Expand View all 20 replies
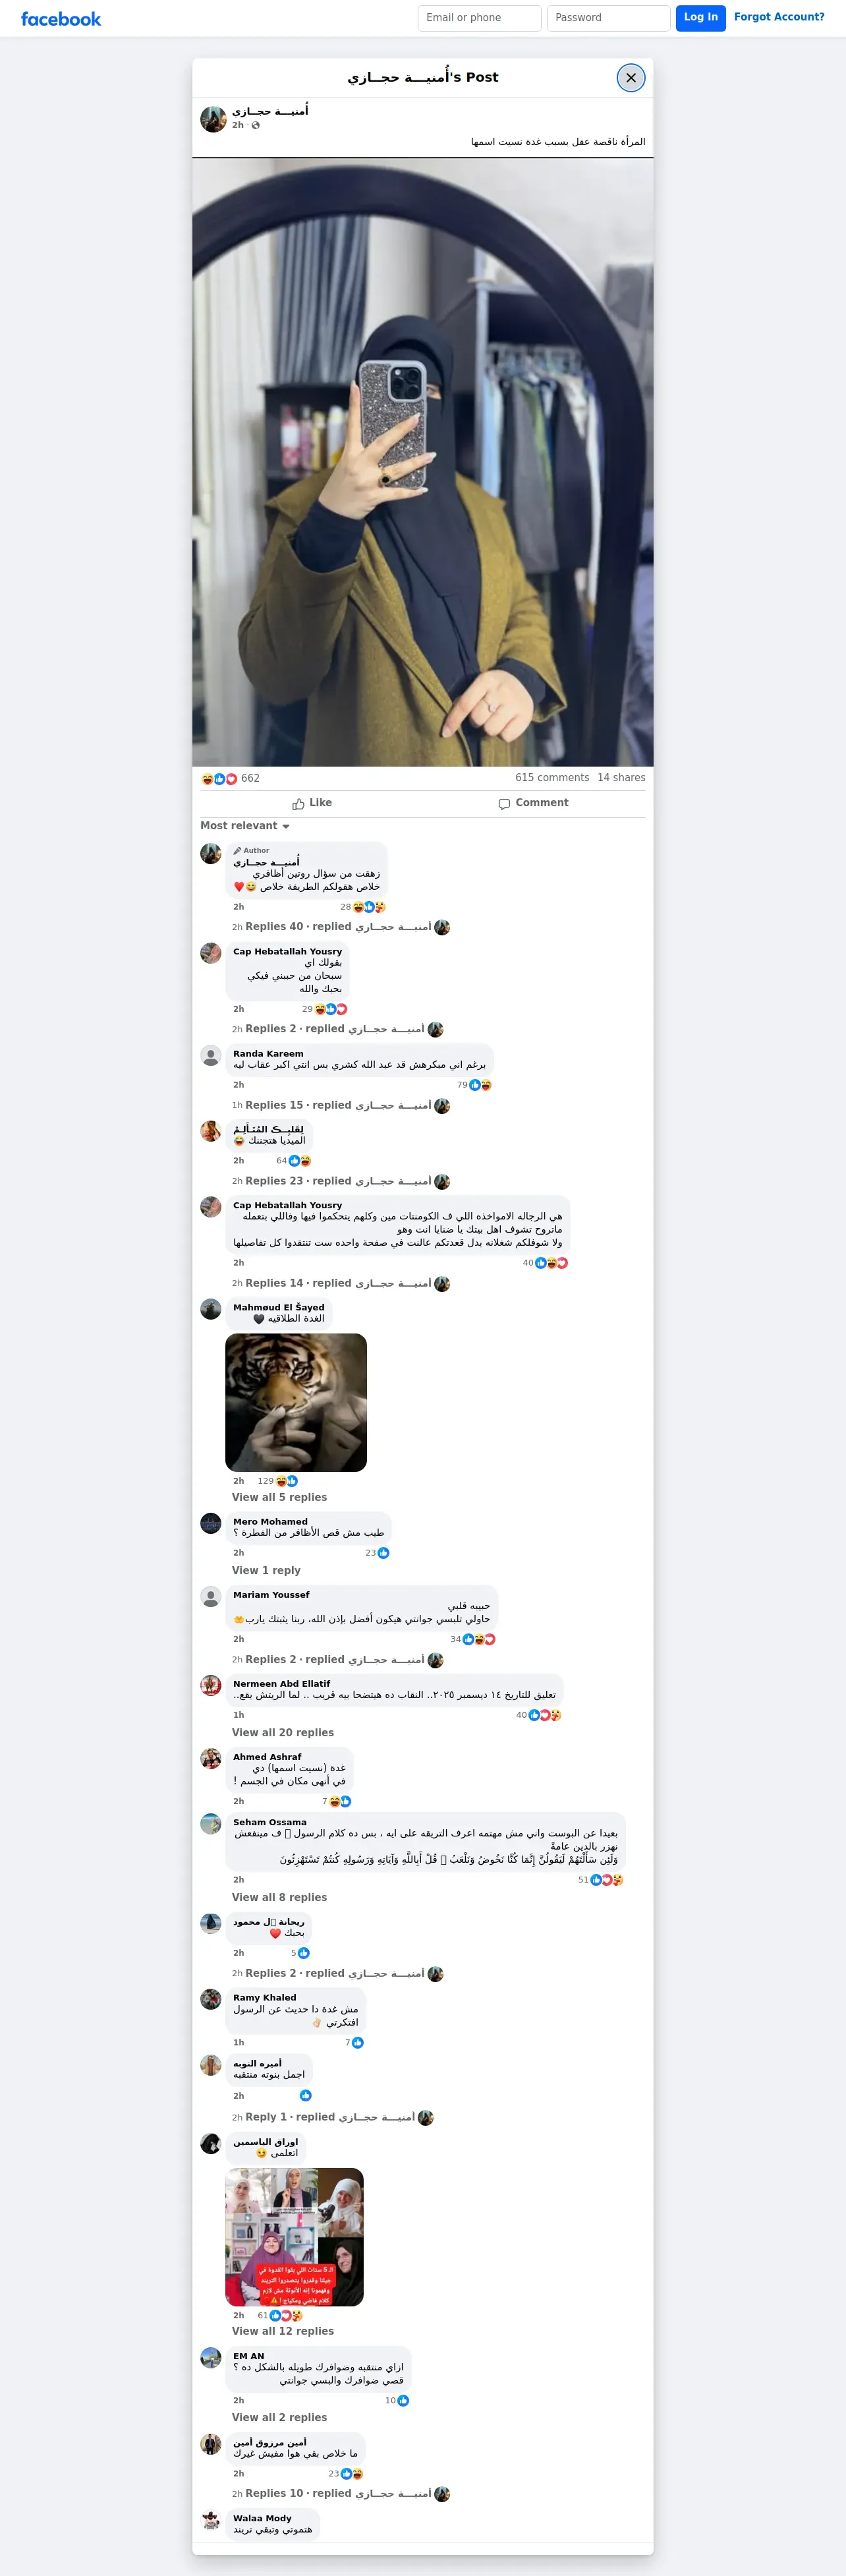Screen dimensions: 846x2576 [283, 1733]
